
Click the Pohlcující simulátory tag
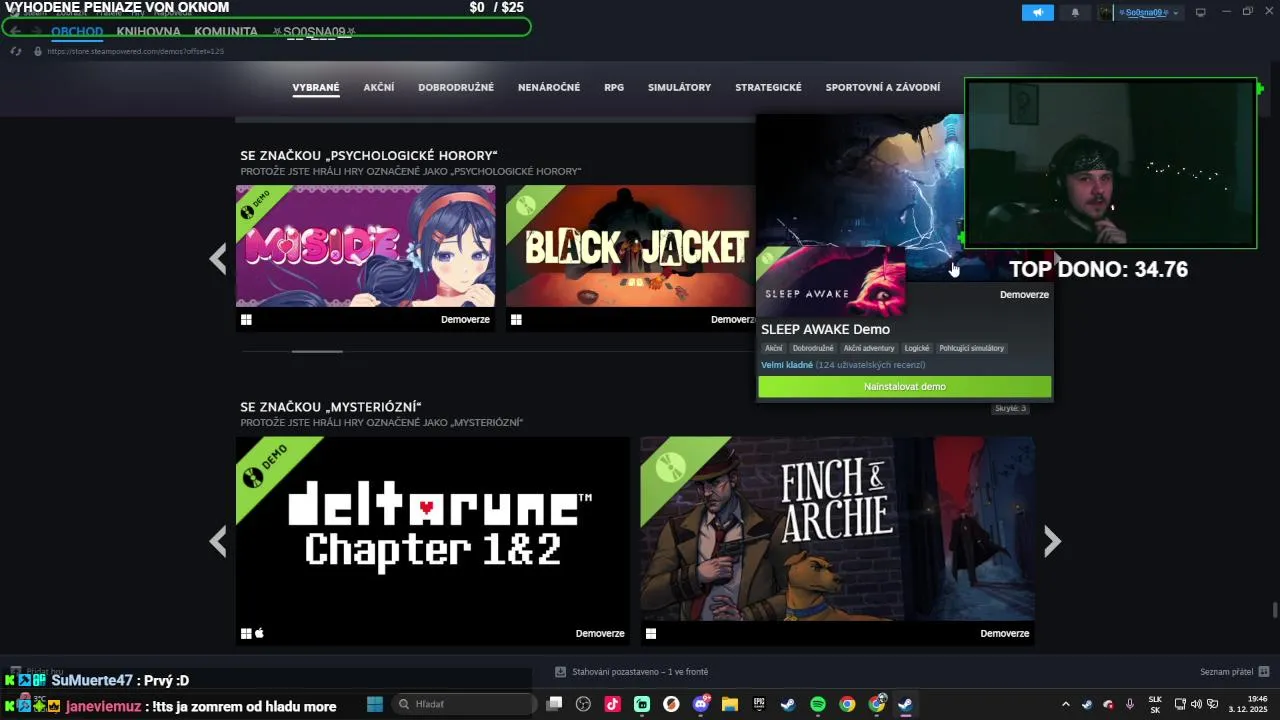pos(972,348)
